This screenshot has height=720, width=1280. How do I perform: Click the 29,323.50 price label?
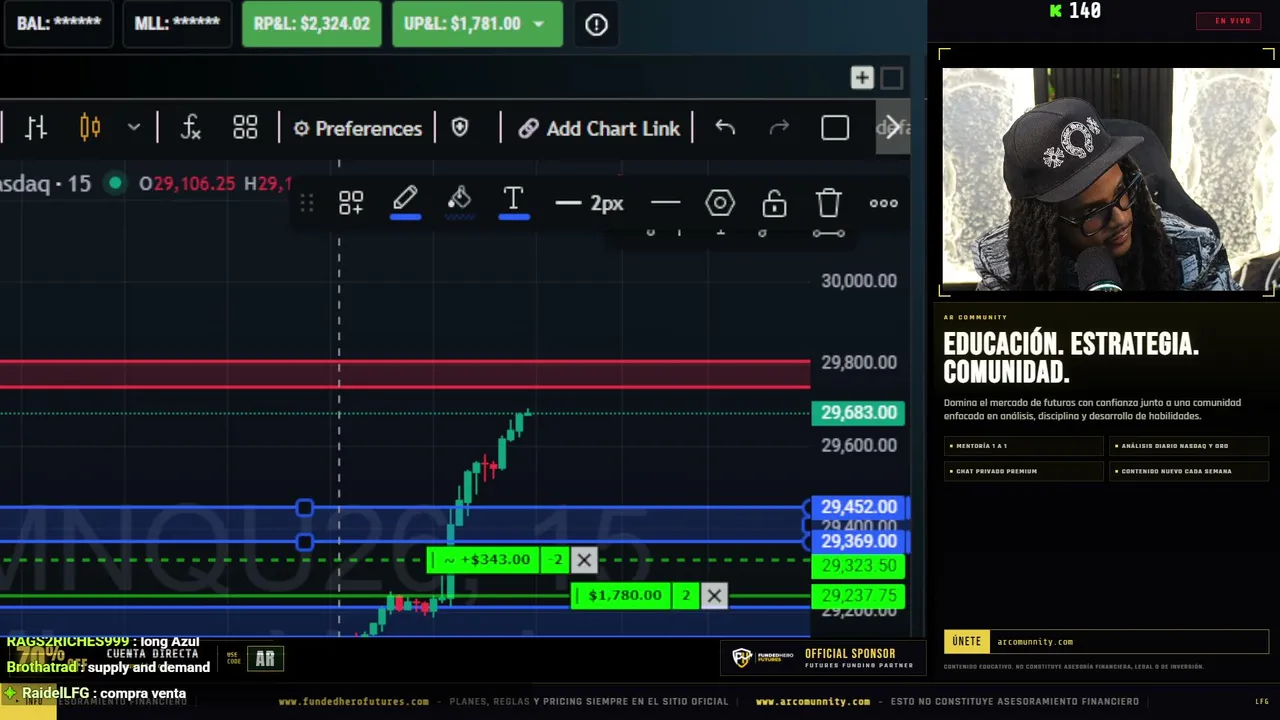click(x=858, y=566)
